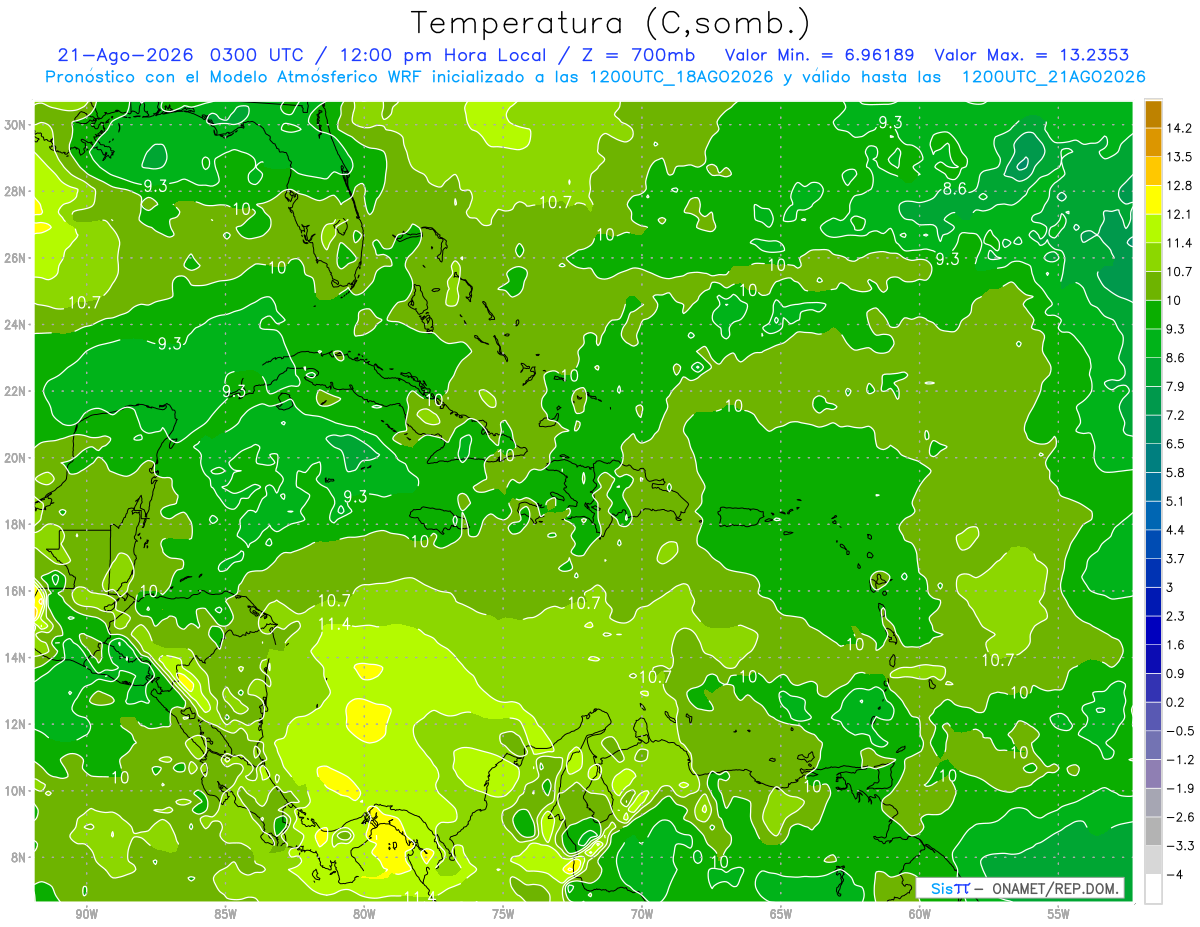Image resolution: width=1200 pixels, height=927 pixels.
Task: Click the '85W' longitude axis label
Action: (225, 914)
